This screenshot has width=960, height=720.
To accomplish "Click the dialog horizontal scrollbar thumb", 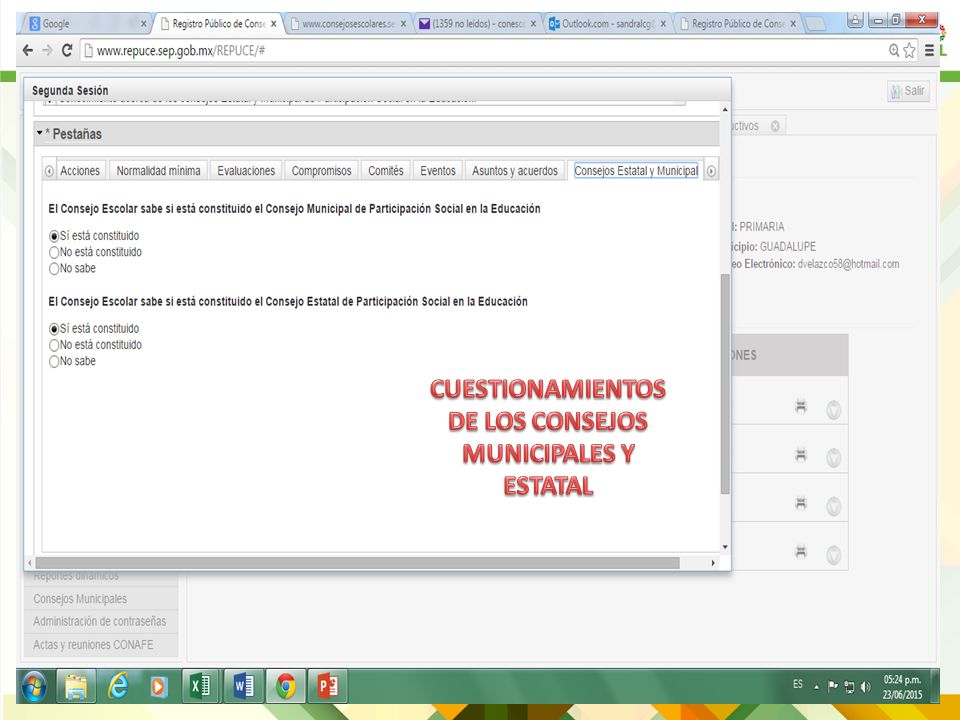I will pyautogui.click(x=358, y=563).
